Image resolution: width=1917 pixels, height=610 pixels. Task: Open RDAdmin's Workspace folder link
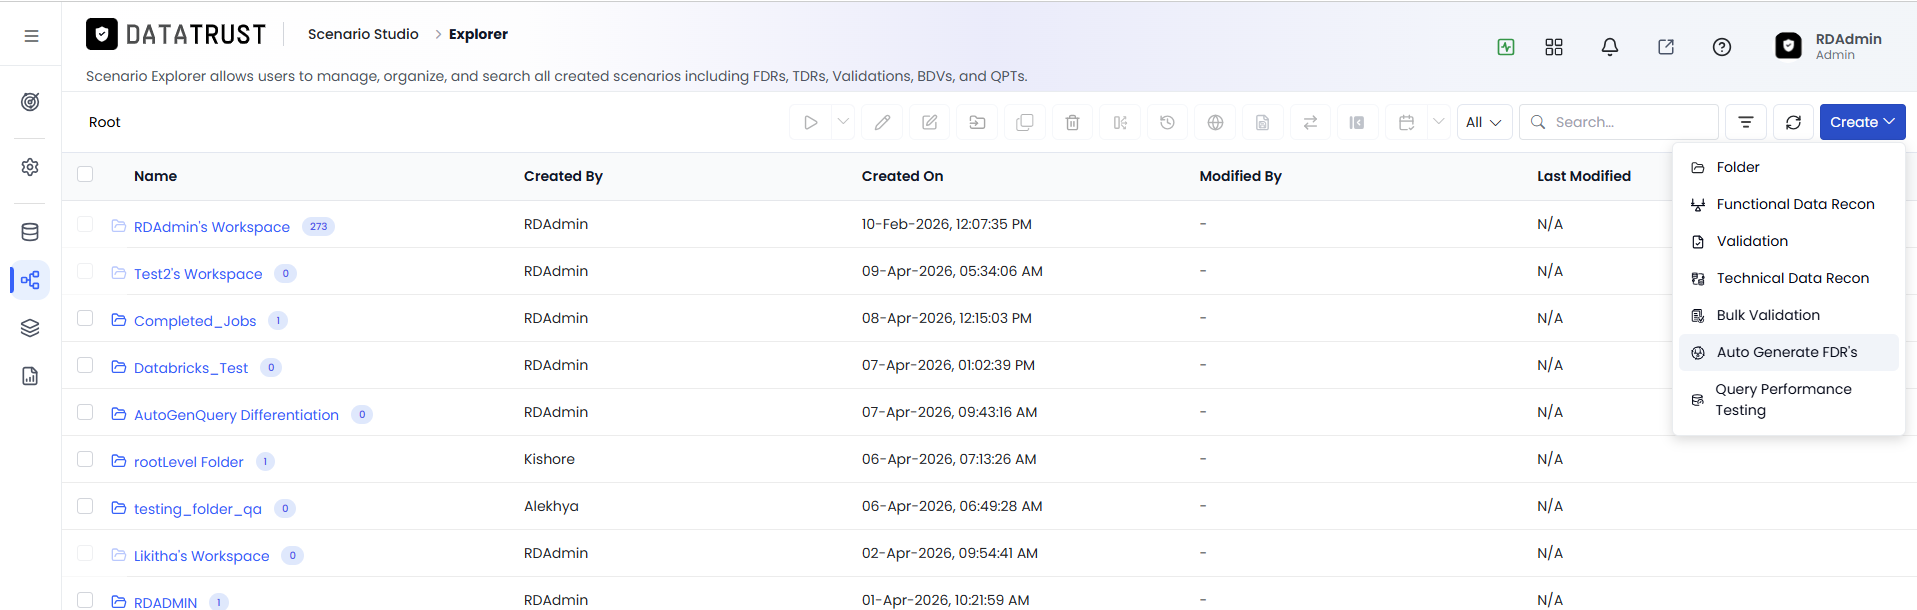coord(212,227)
